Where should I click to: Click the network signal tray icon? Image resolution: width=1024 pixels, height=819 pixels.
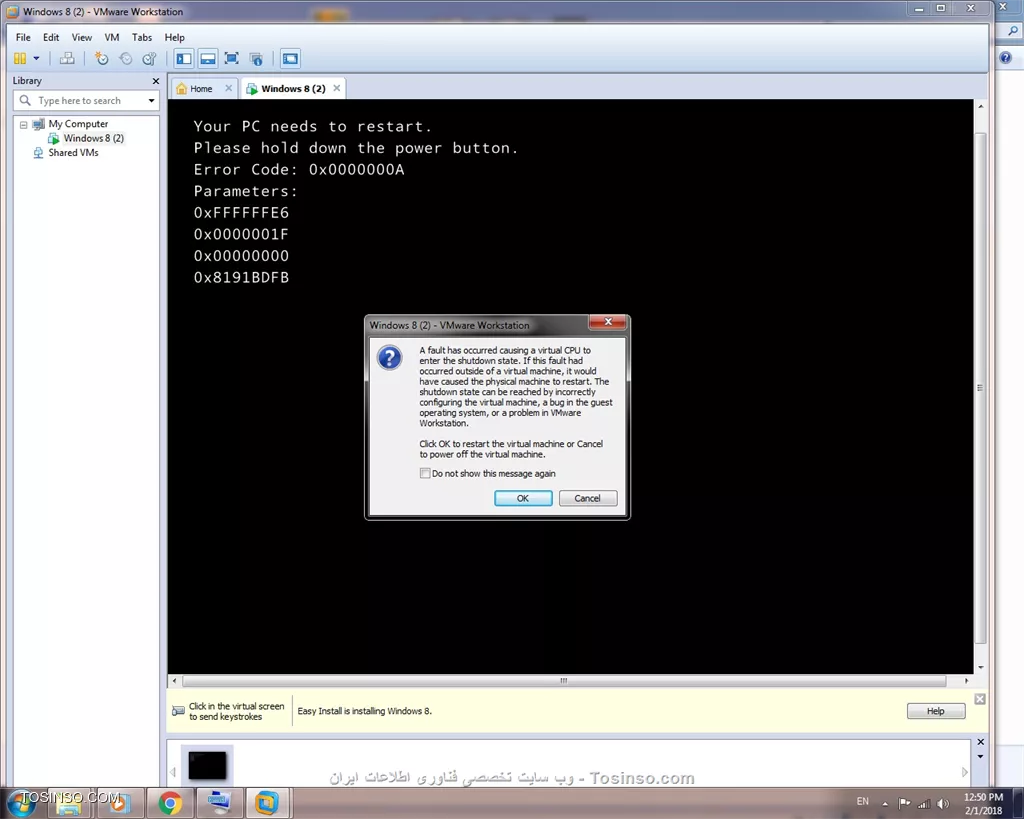(x=923, y=803)
